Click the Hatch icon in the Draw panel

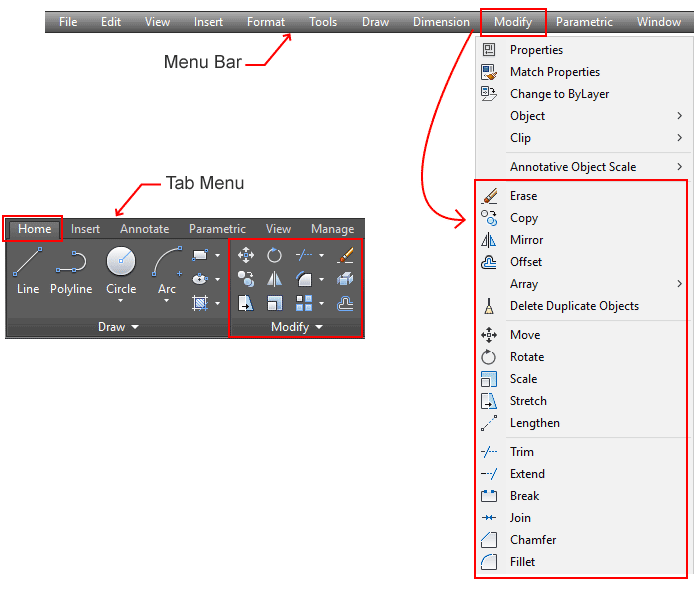(200, 303)
